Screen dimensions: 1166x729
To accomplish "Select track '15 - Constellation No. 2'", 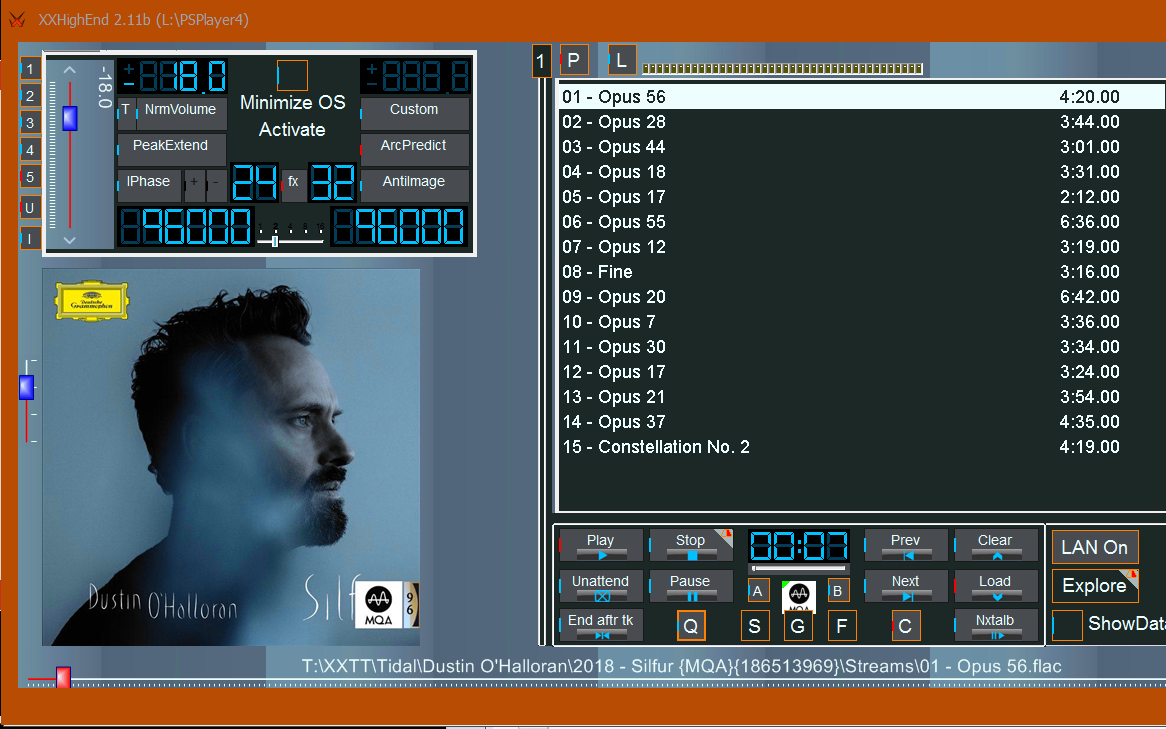I will (x=862, y=447).
